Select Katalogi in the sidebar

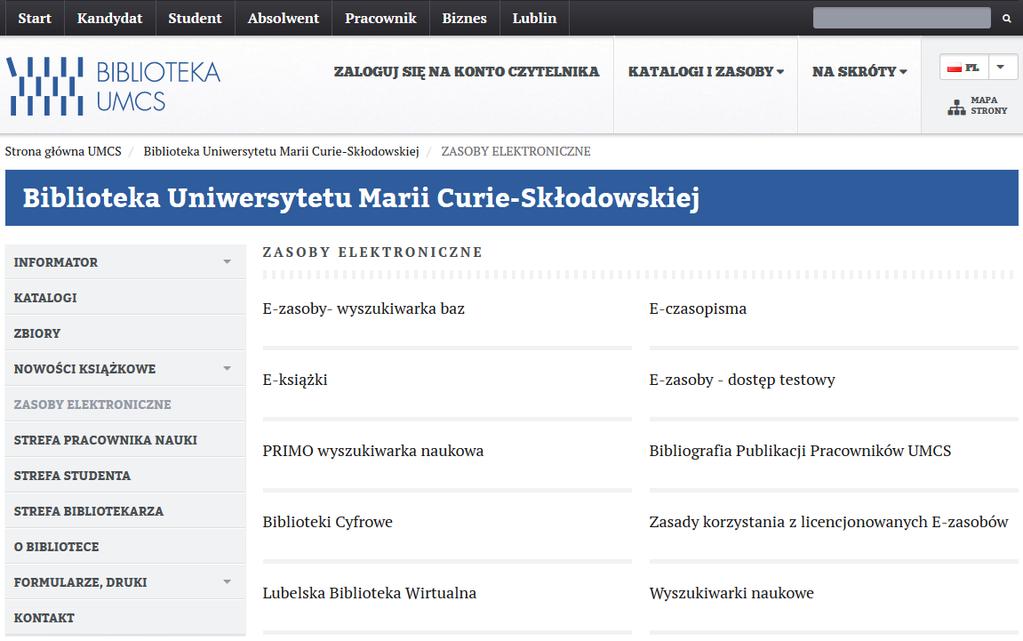tap(125, 298)
